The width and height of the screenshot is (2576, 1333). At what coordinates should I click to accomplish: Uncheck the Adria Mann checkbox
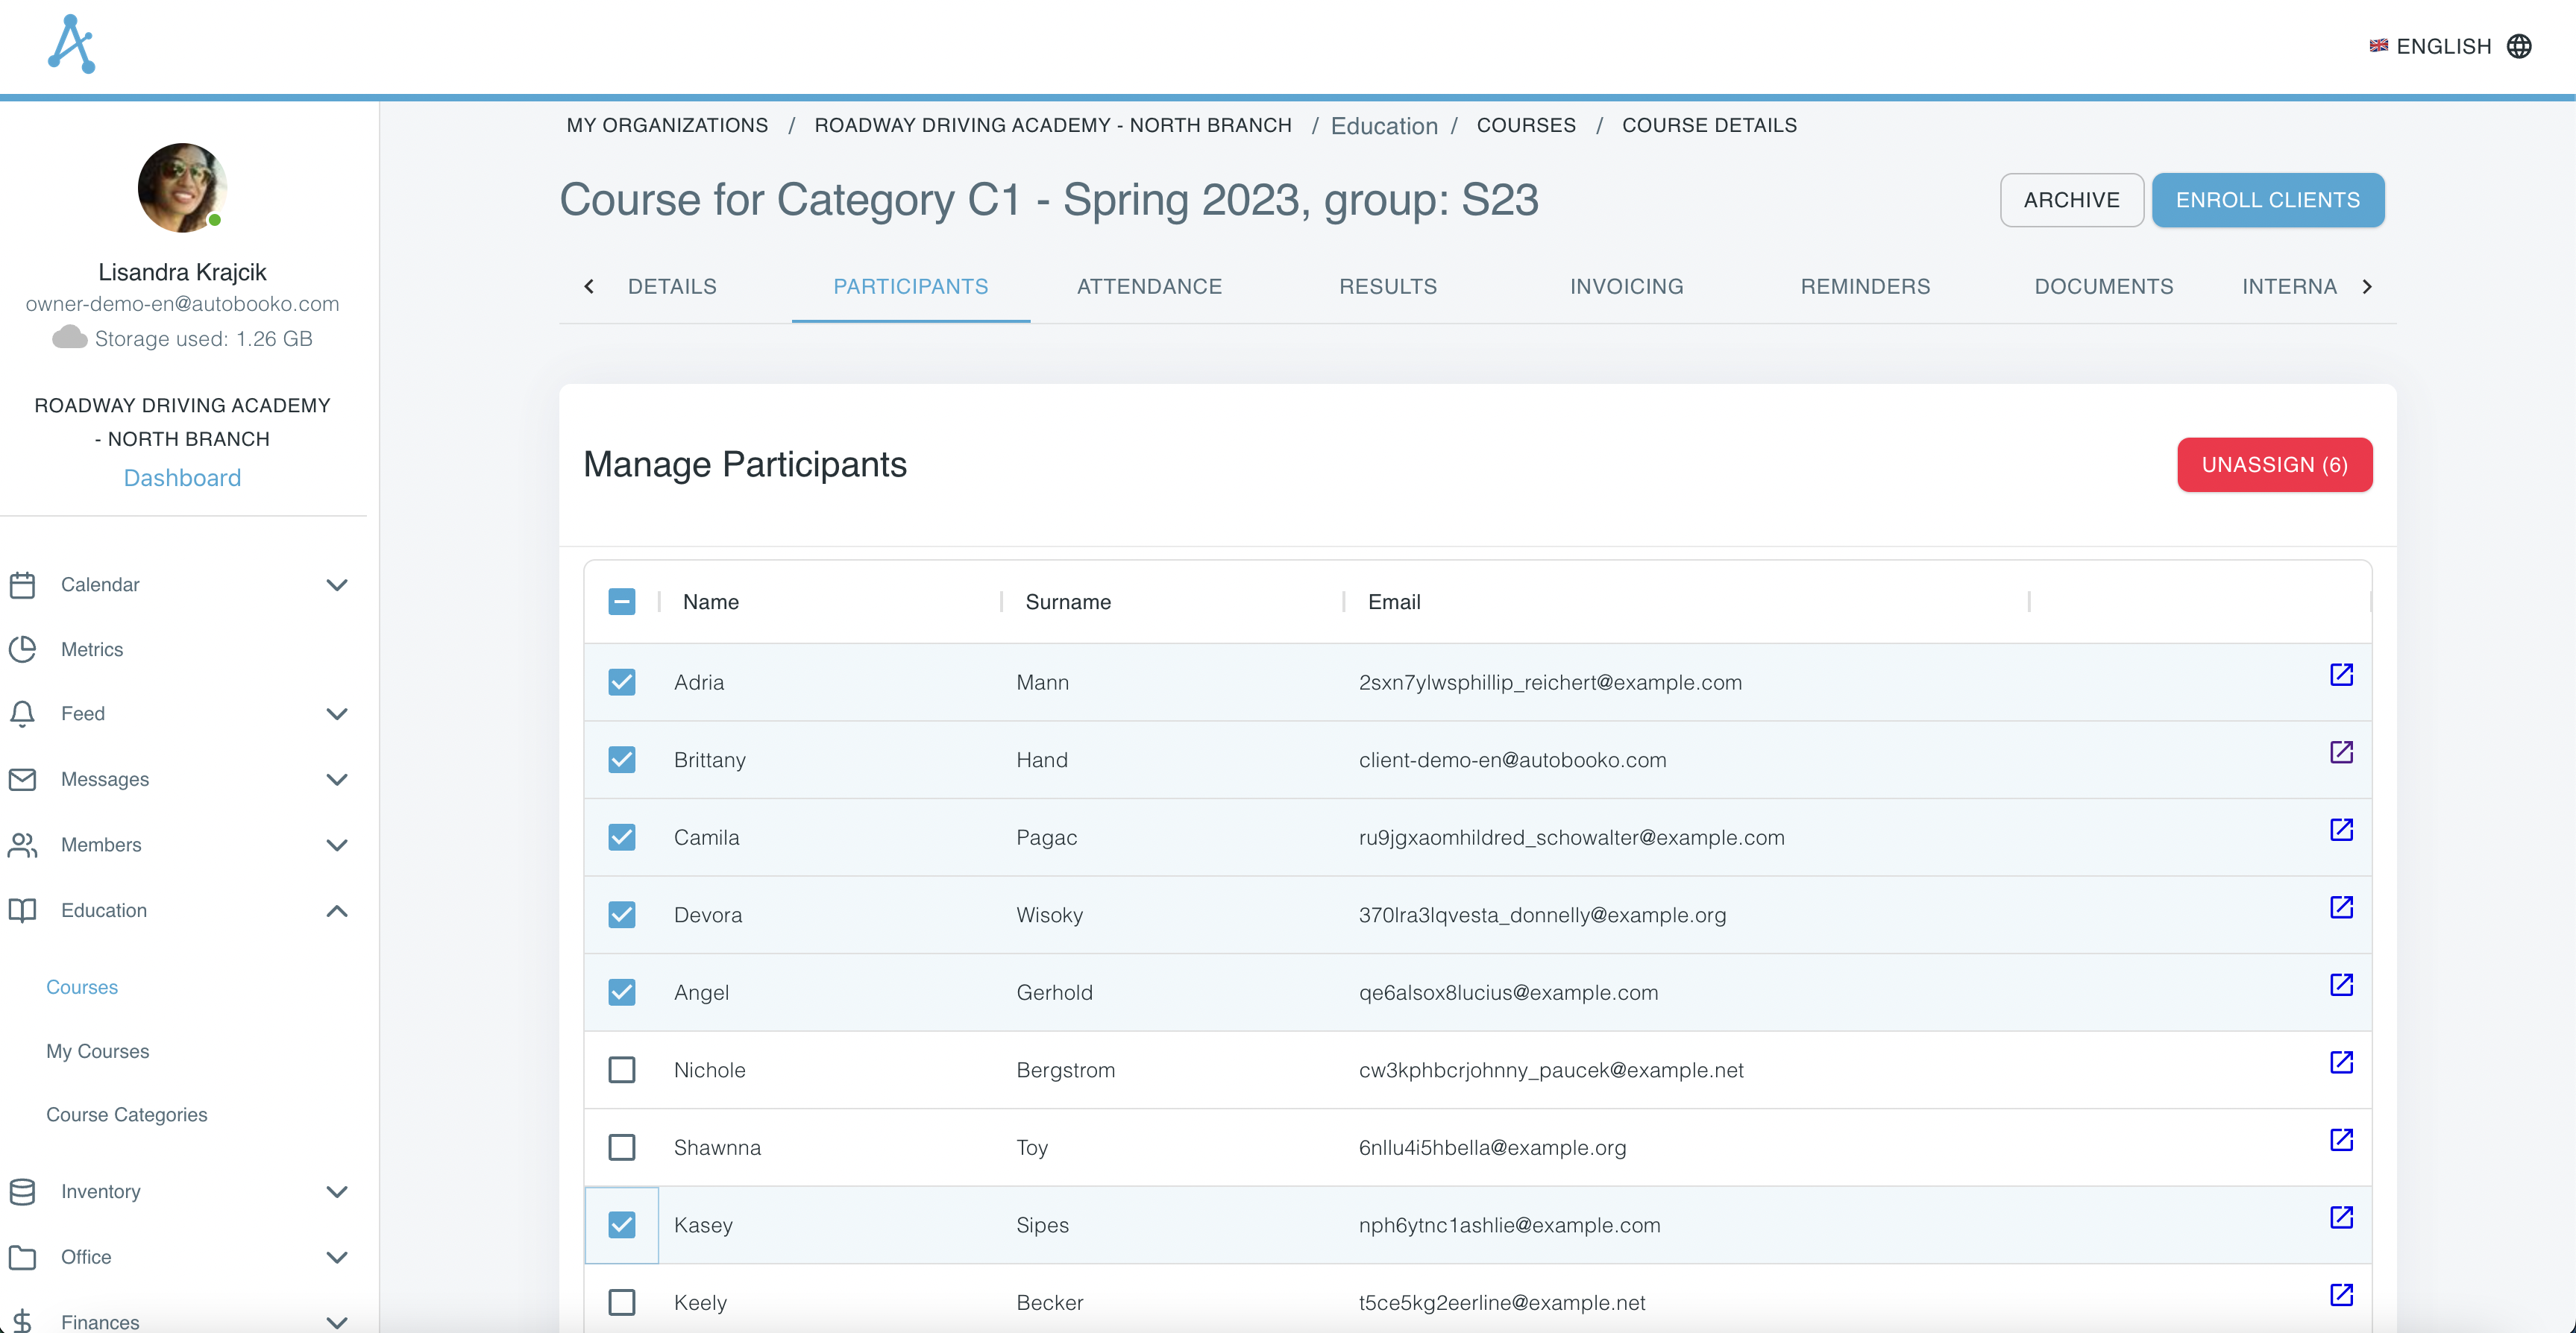click(x=622, y=682)
